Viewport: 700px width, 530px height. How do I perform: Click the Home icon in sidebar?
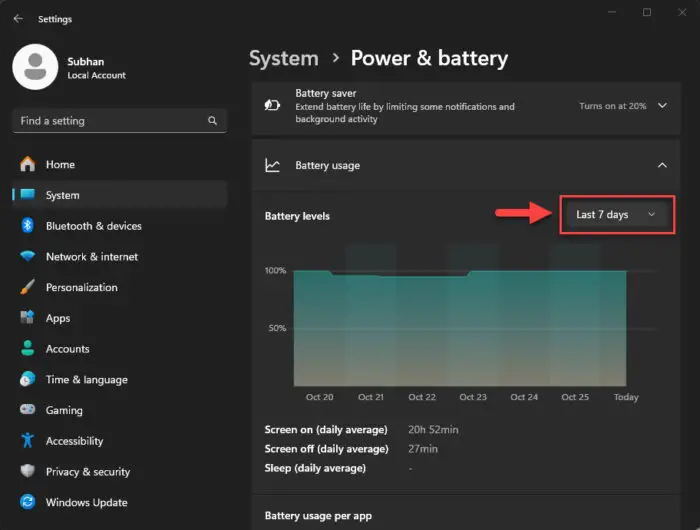pyautogui.click(x=28, y=164)
